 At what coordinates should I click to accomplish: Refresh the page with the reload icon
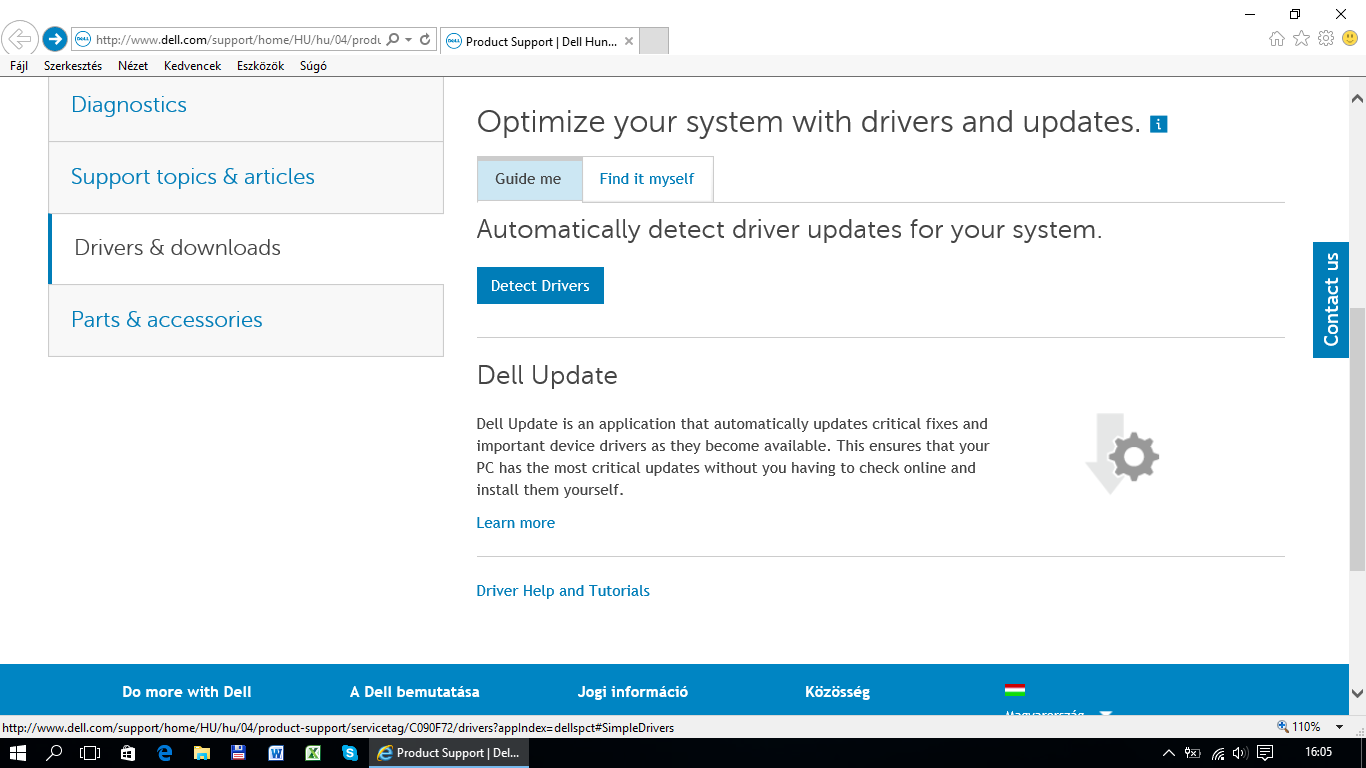[x=425, y=40]
